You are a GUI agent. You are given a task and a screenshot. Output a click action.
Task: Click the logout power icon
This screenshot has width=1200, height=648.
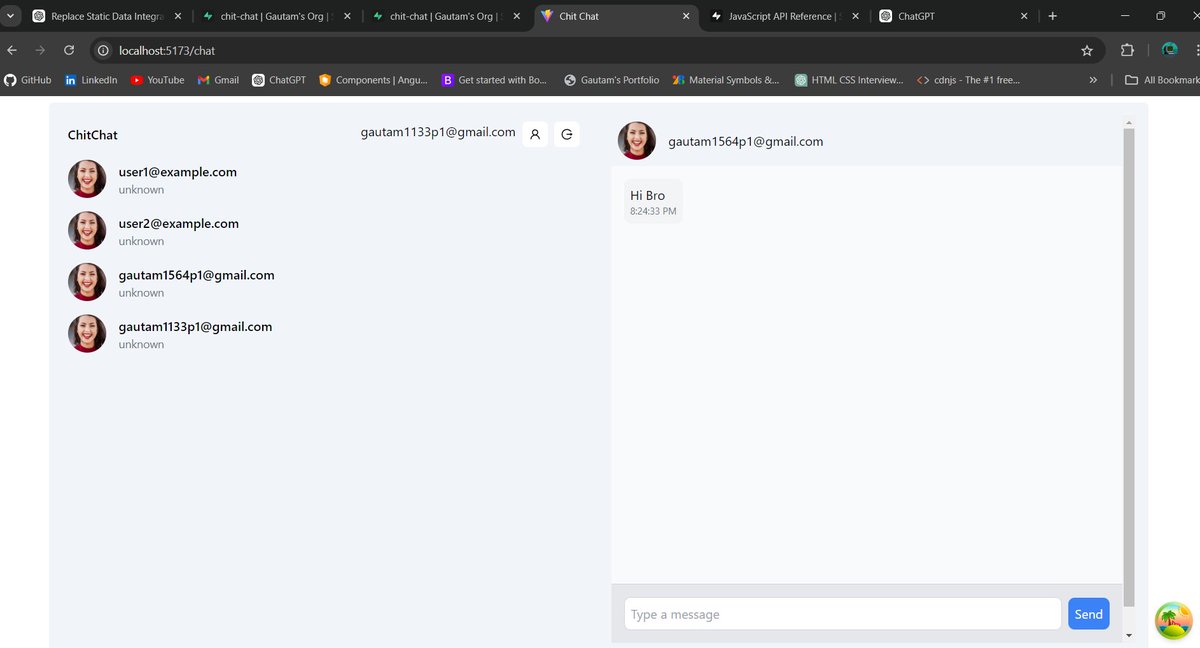click(567, 133)
